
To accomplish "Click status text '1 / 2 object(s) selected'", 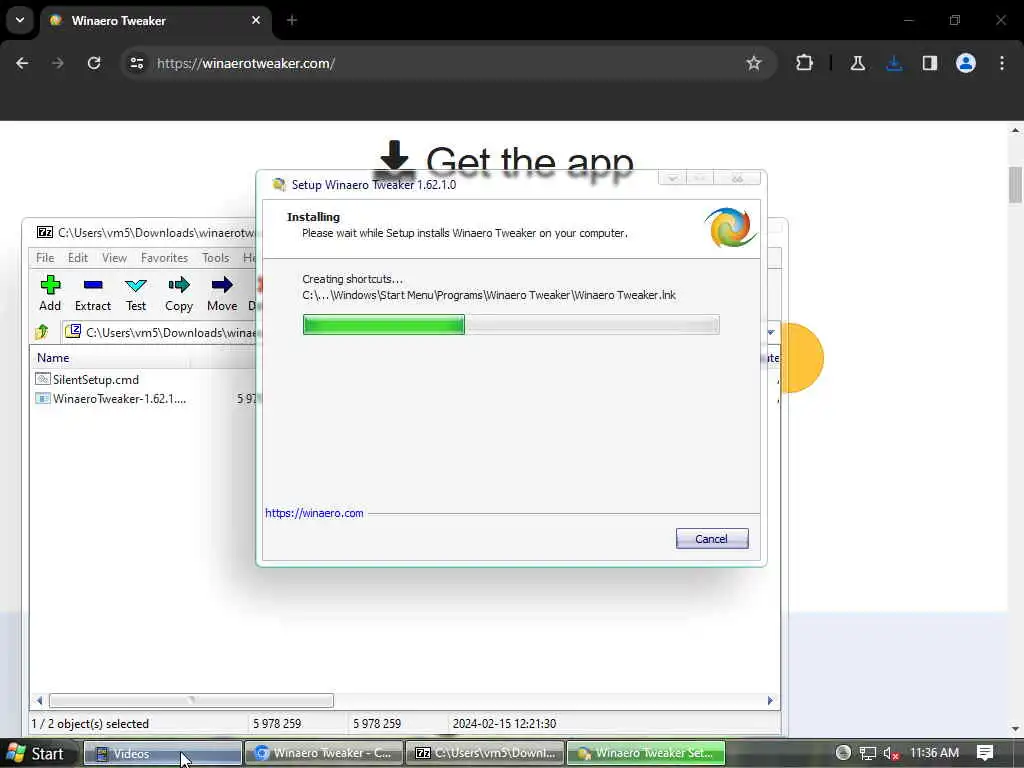I will click(90, 724).
